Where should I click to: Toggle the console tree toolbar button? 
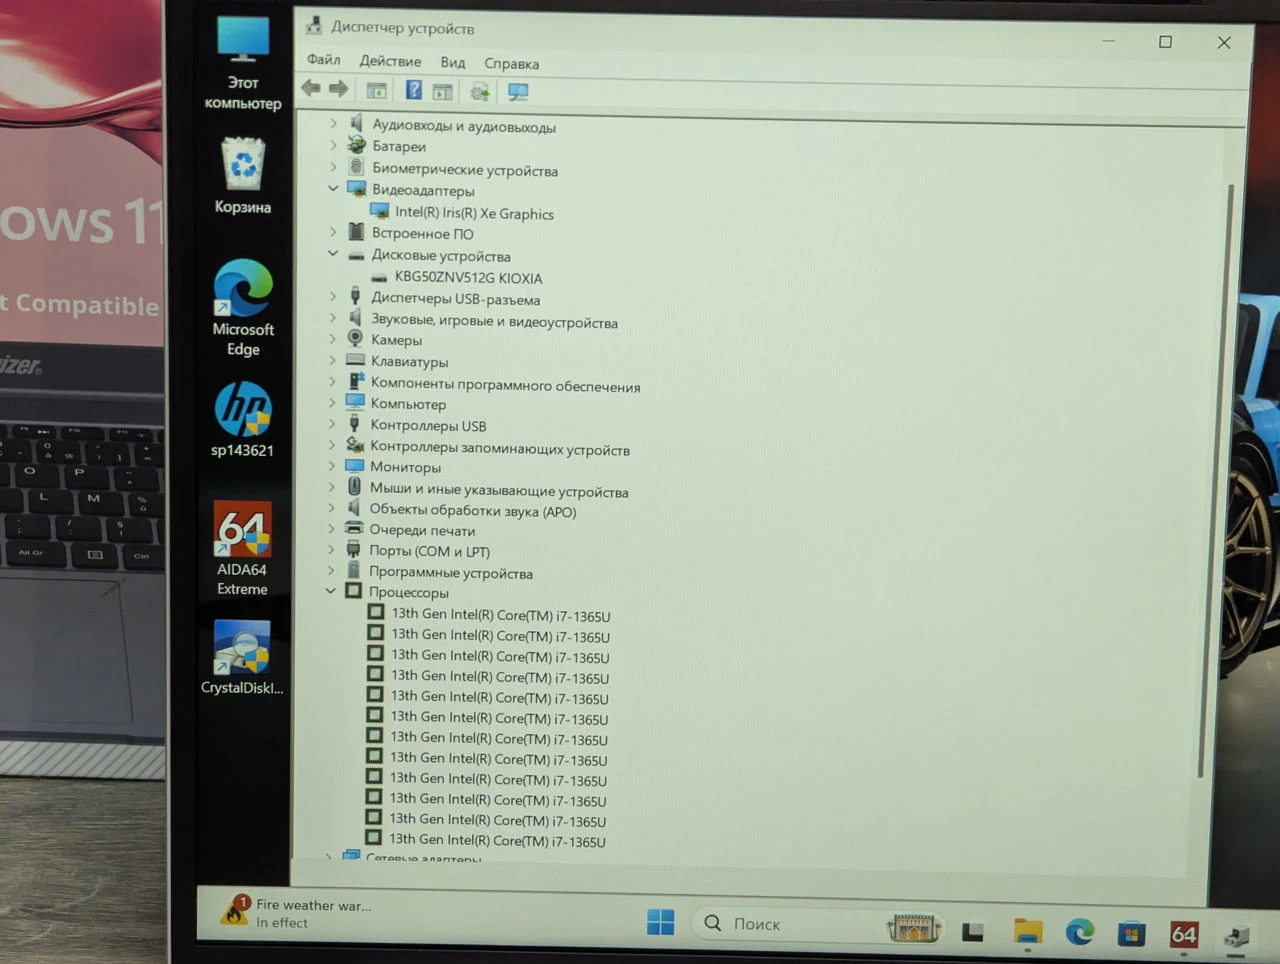376,91
